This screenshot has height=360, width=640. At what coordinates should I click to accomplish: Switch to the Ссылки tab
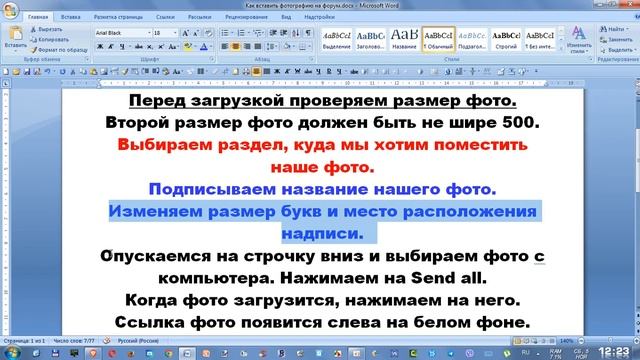coord(165,17)
